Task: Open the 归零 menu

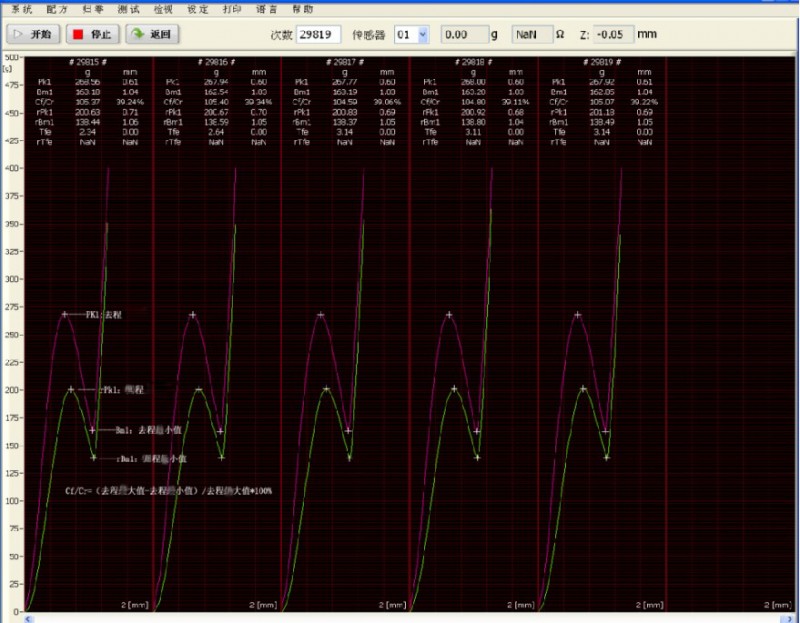Action: (93, 9)
